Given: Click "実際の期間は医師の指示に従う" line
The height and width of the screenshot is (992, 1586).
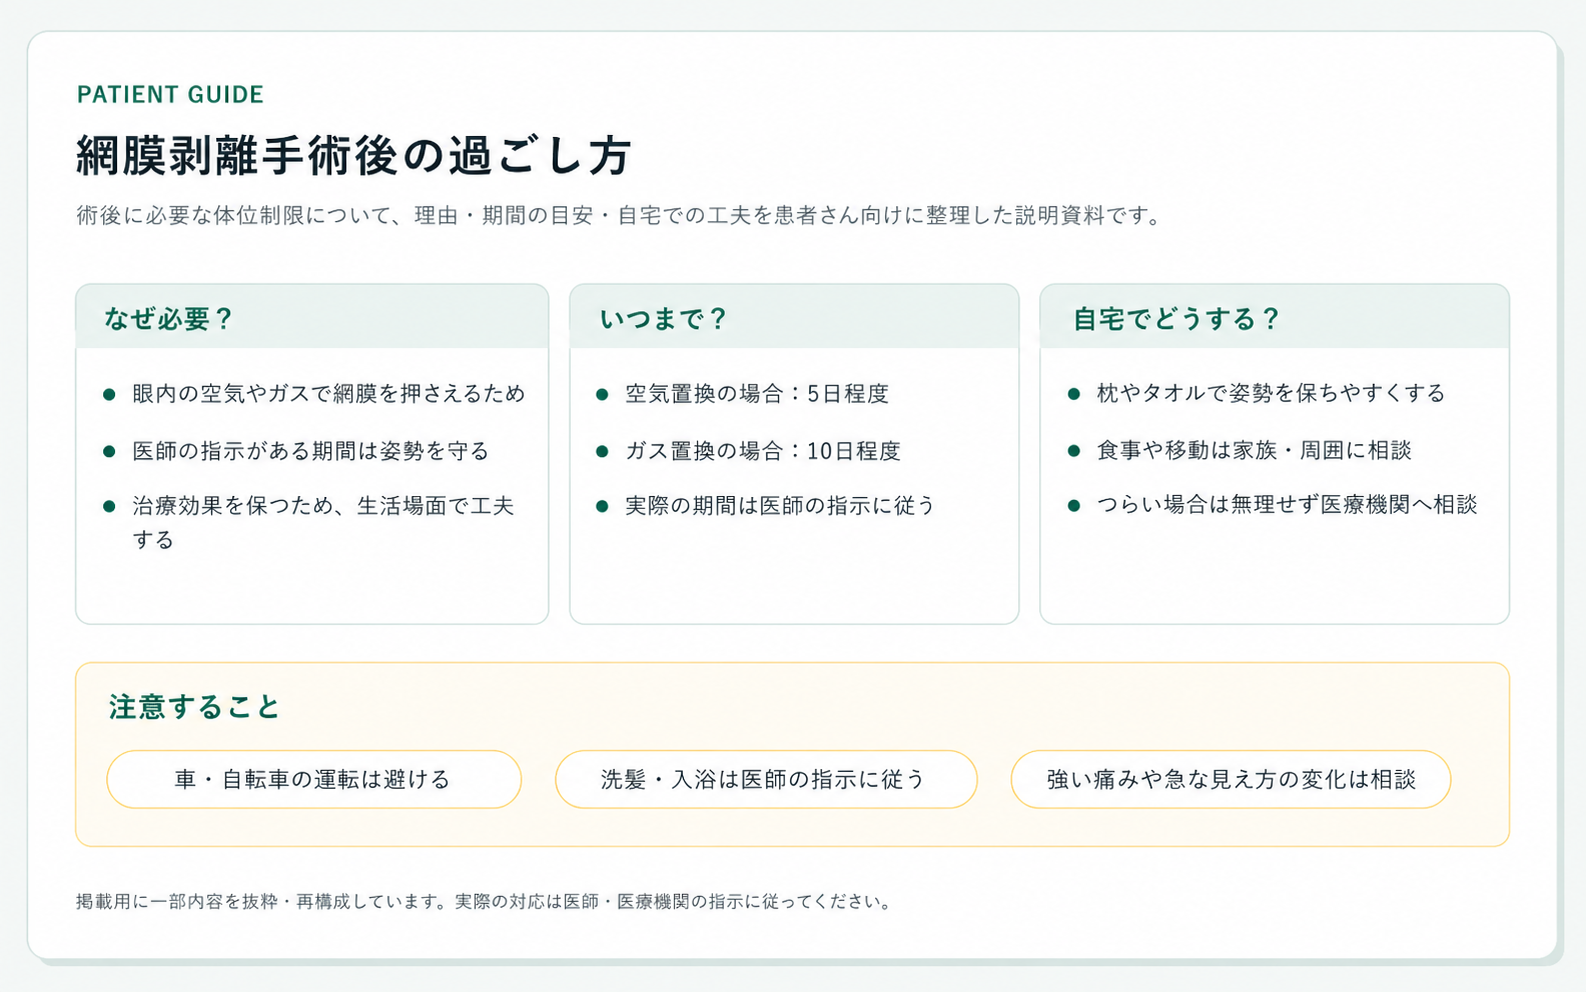Looking at the screenshot, I should (x=780, y=506).
